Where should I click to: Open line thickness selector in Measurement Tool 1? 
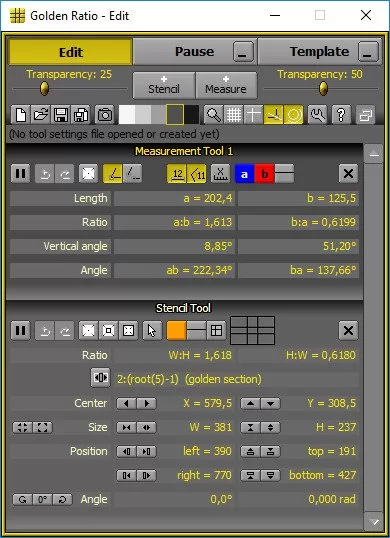[x=284, y=174]
